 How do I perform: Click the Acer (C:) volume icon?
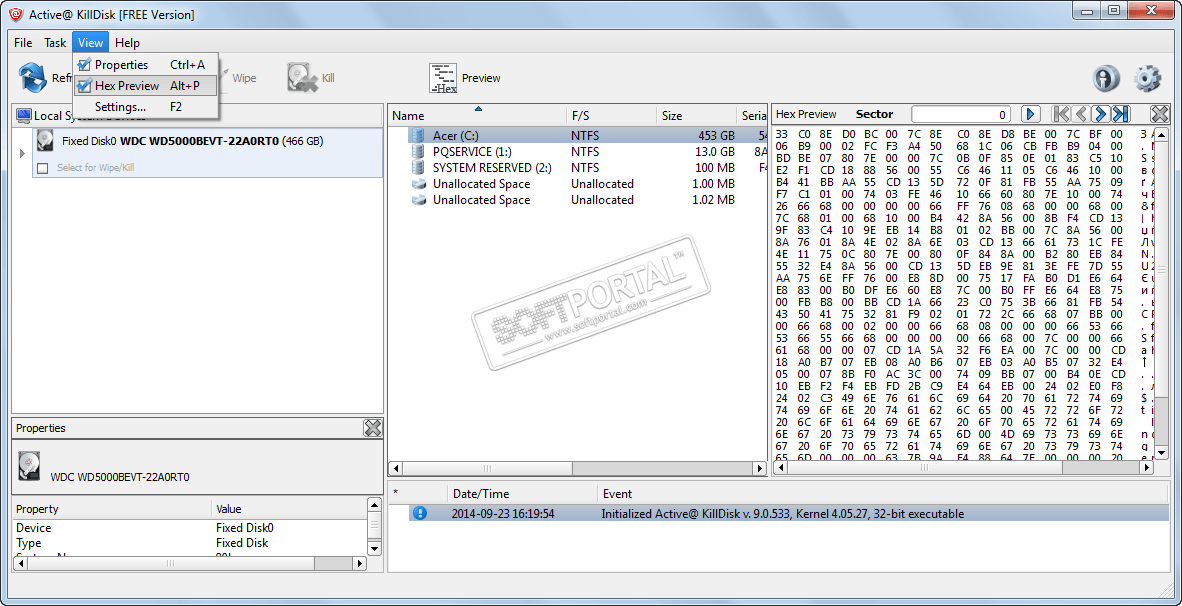(x=417, y=136)
